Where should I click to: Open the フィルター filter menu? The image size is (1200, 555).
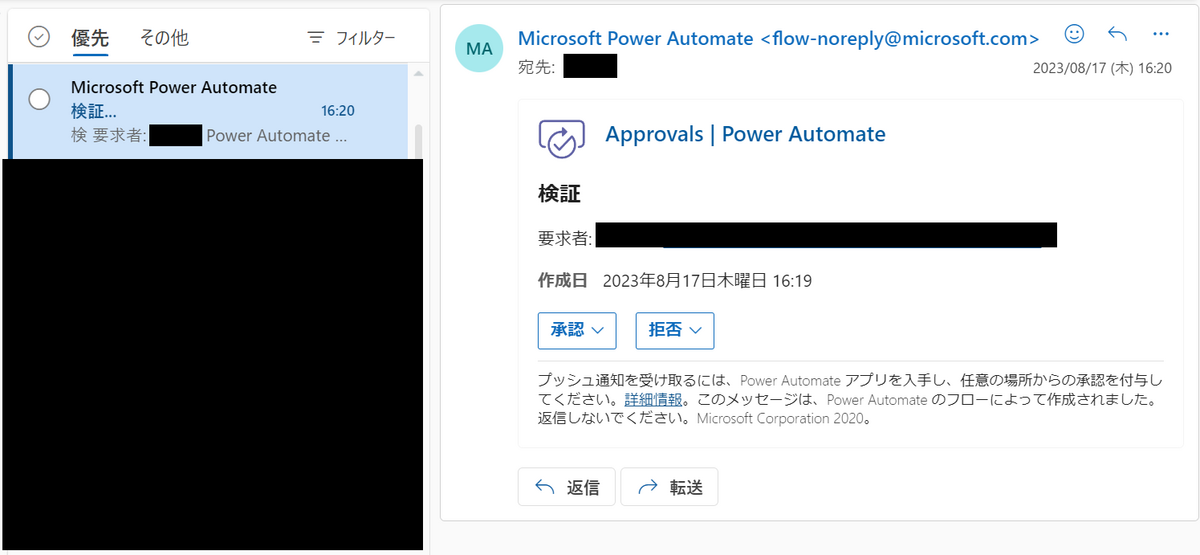click(x=351, y=38)
